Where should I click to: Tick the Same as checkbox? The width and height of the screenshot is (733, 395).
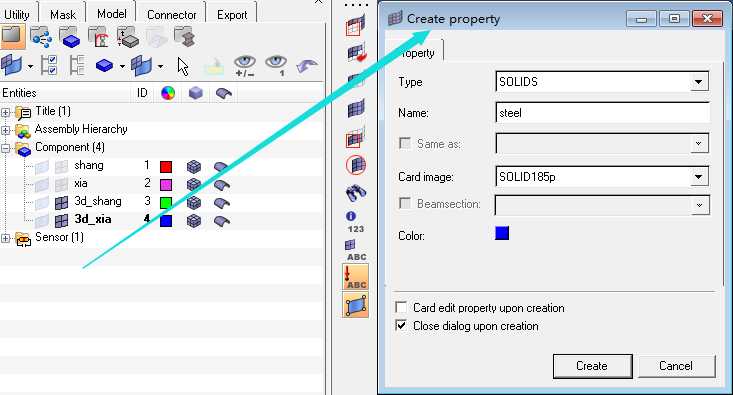click(405, 143)
